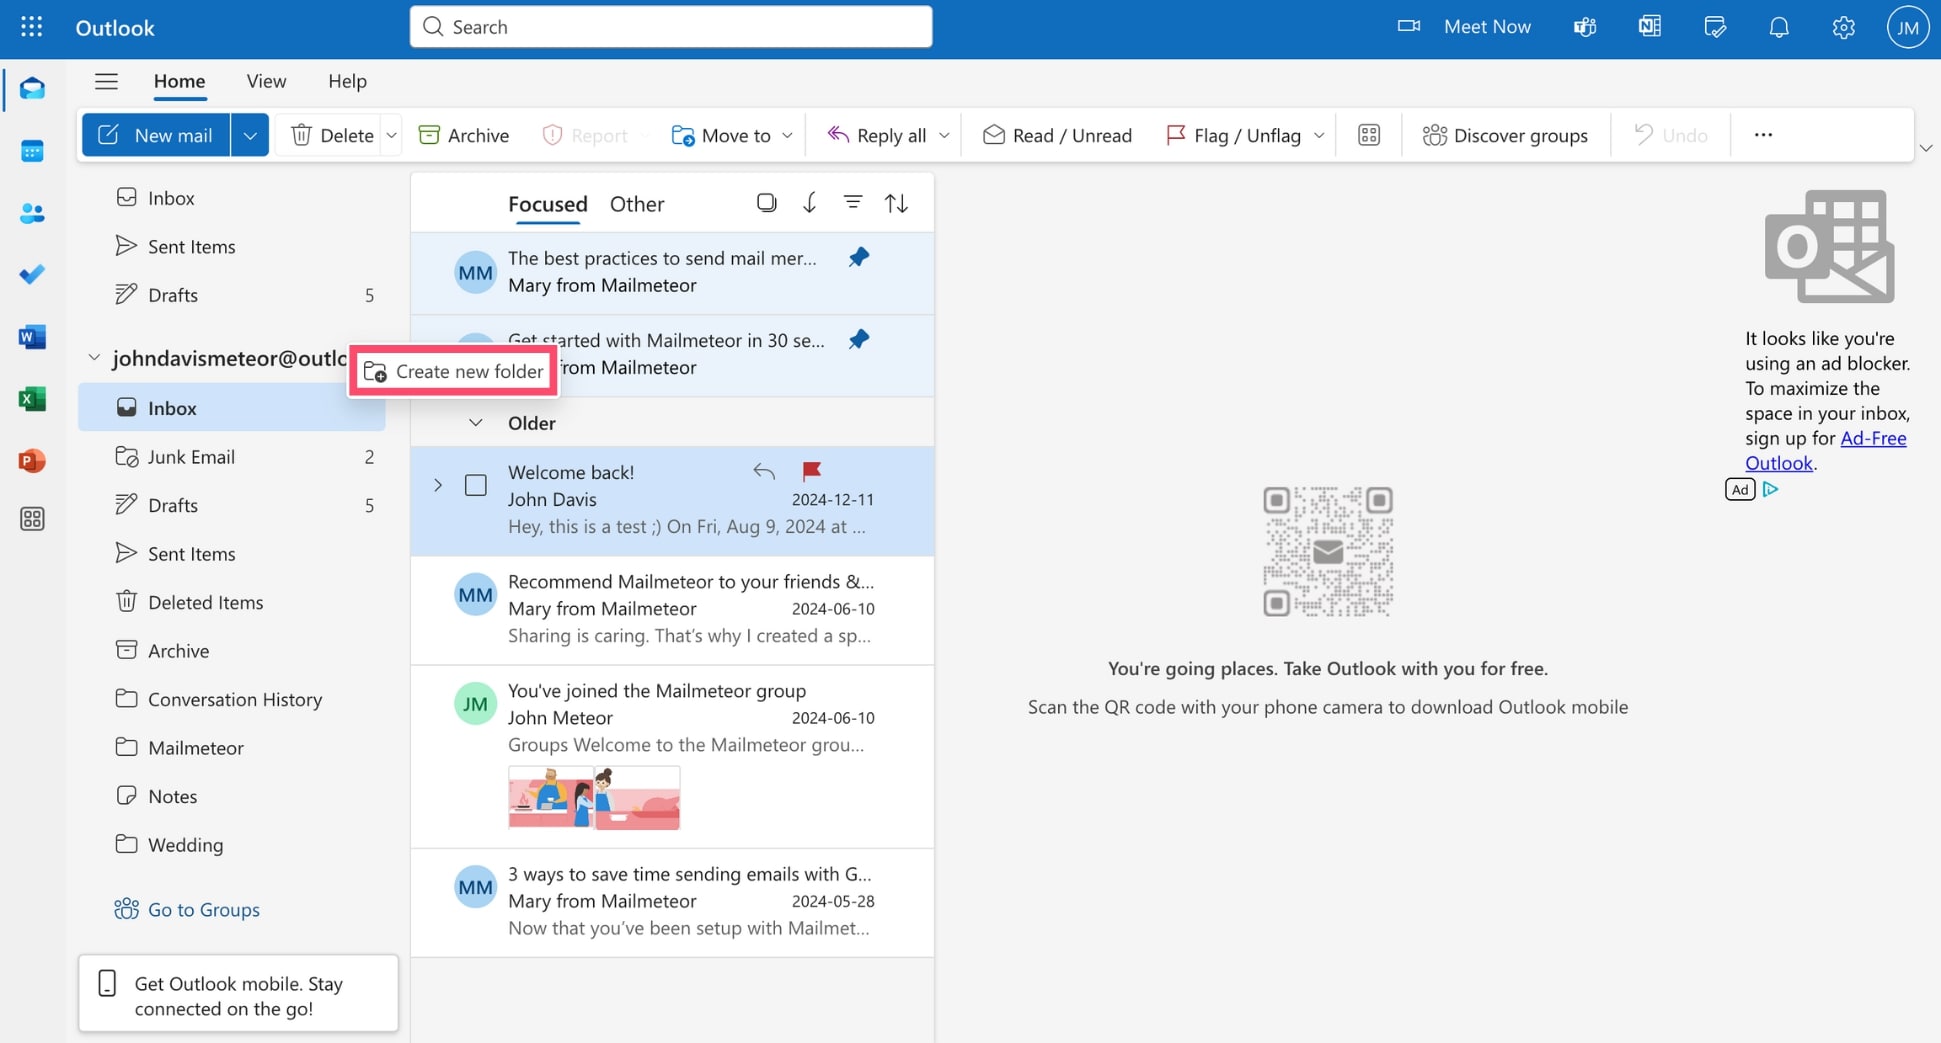Click Go to Groups in the sidebar

click(203, 909)
